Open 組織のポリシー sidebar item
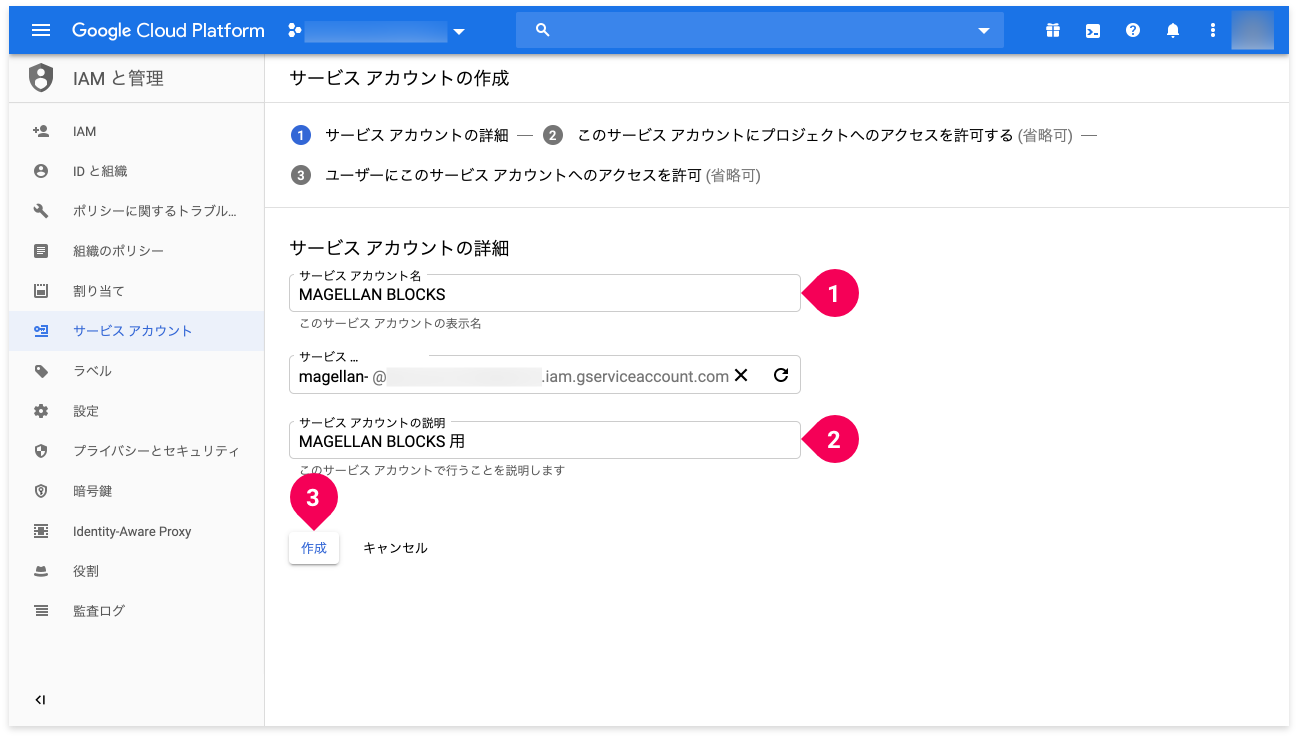The height and width of the screenshot is (738, 1298). [137, 251]
